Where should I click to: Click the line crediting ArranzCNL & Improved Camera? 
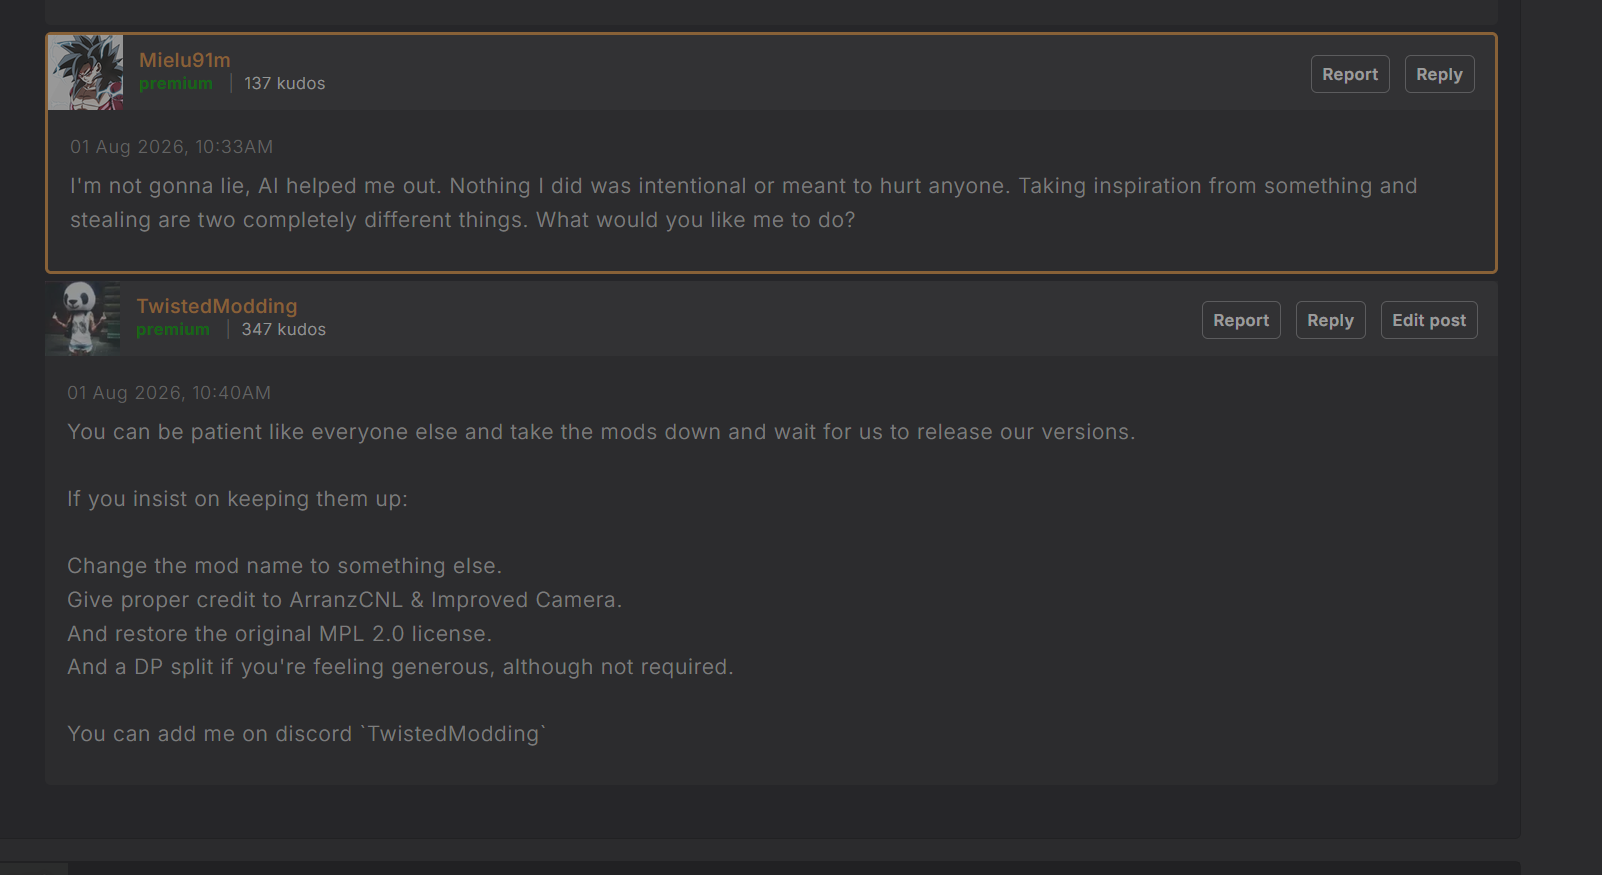pyautogui.click(x=345, y=600)
